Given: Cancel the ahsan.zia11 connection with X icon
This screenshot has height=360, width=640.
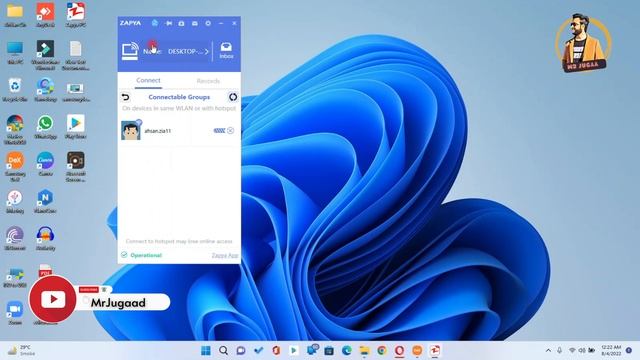Looking at the screenshot, I should [231, 131].
